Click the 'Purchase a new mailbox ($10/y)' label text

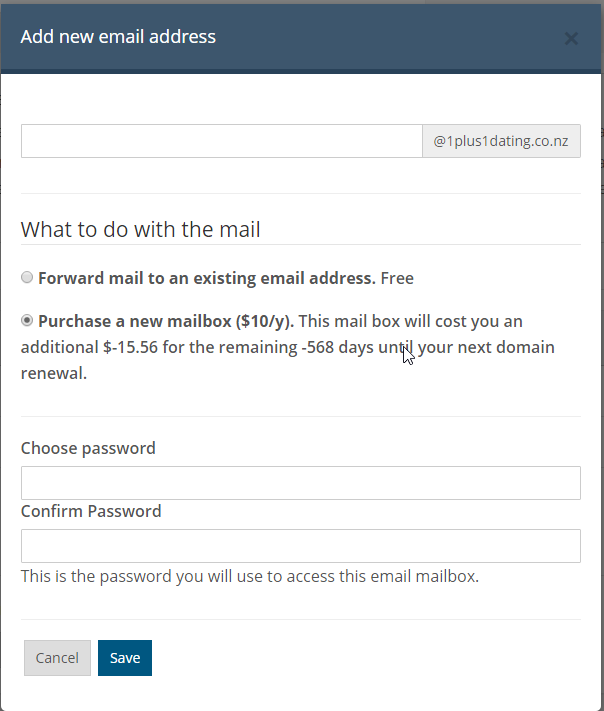[165, 321]
